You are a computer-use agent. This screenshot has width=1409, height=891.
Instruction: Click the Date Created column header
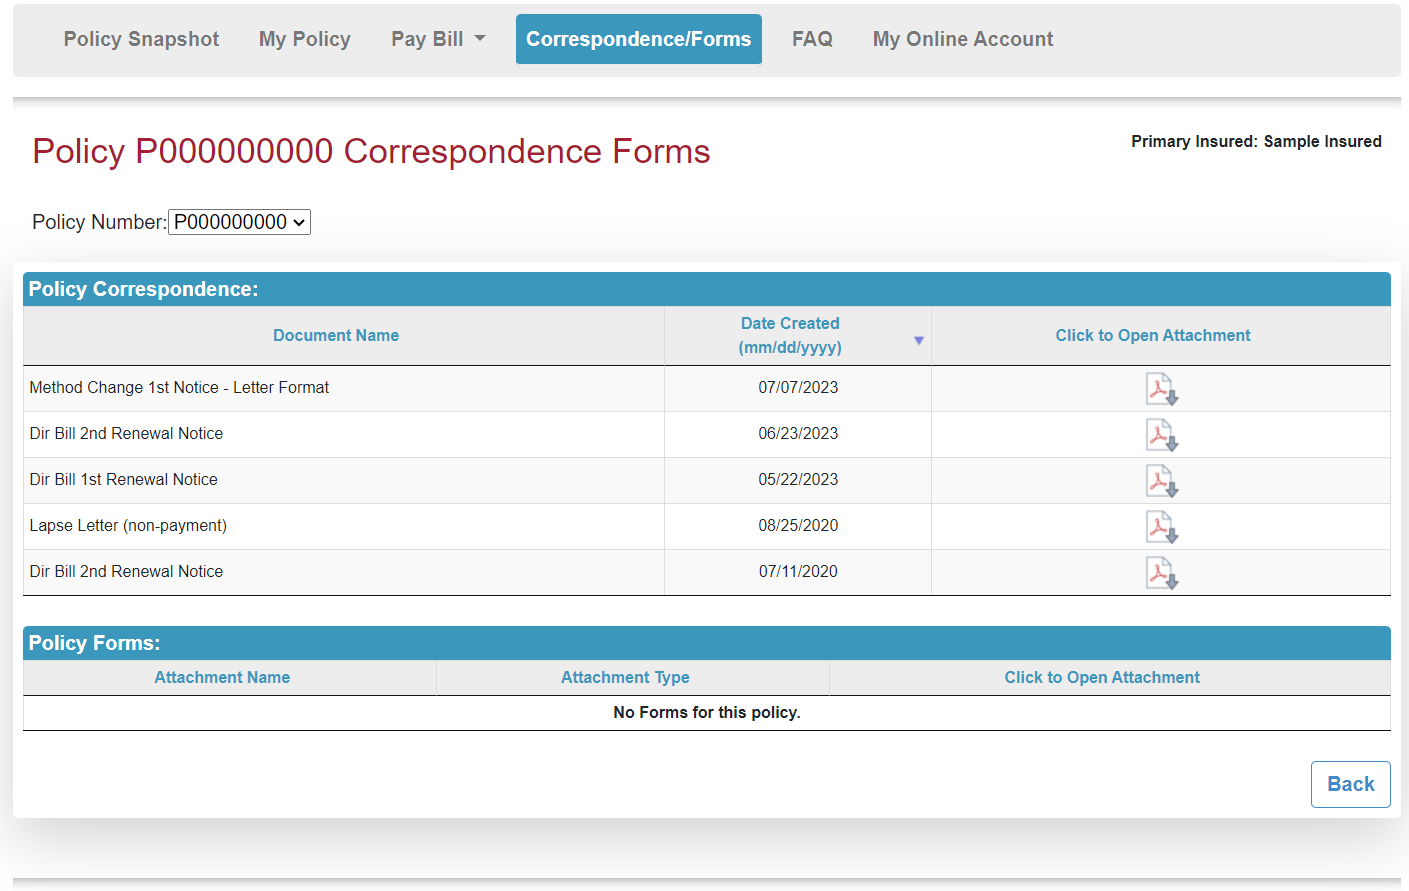pos(790,335)
